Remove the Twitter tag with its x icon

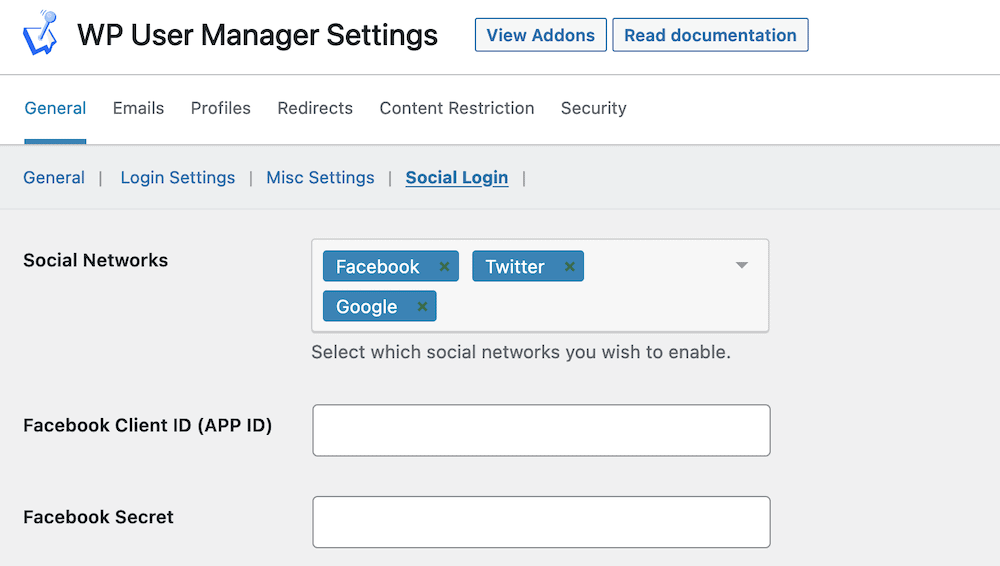570,266
